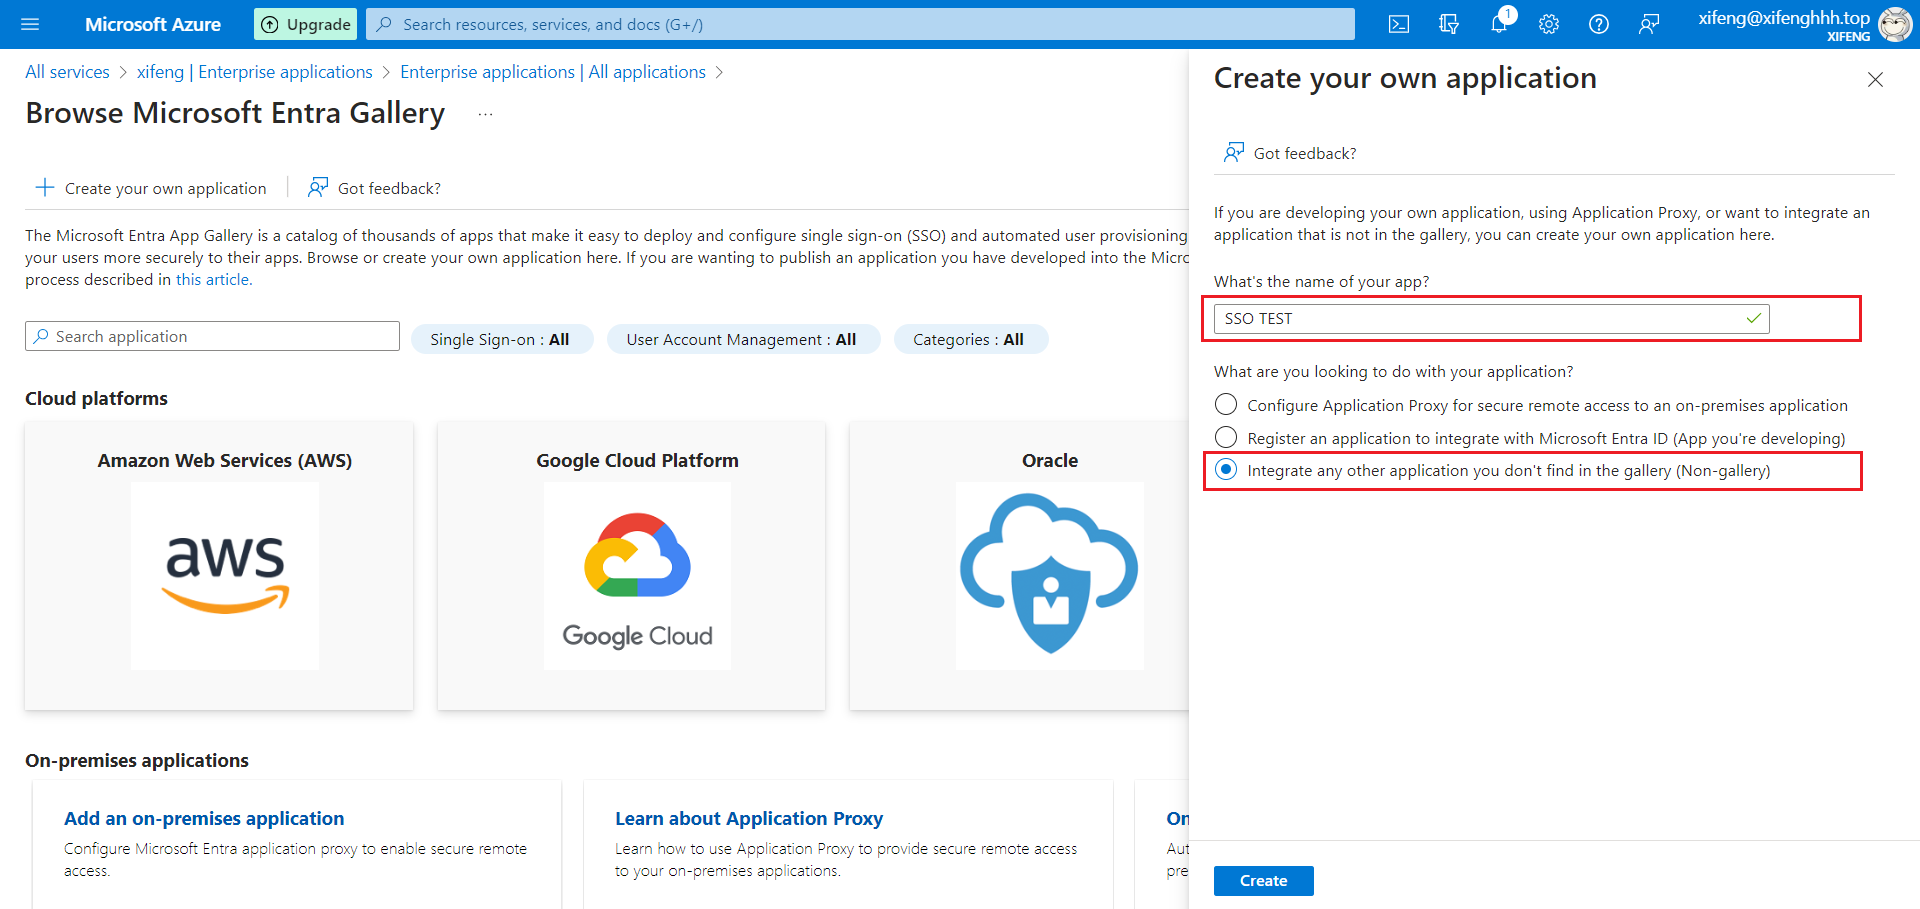Open the notifications bell
This screenshot has height=909, width=1920.
(1499, 24)
